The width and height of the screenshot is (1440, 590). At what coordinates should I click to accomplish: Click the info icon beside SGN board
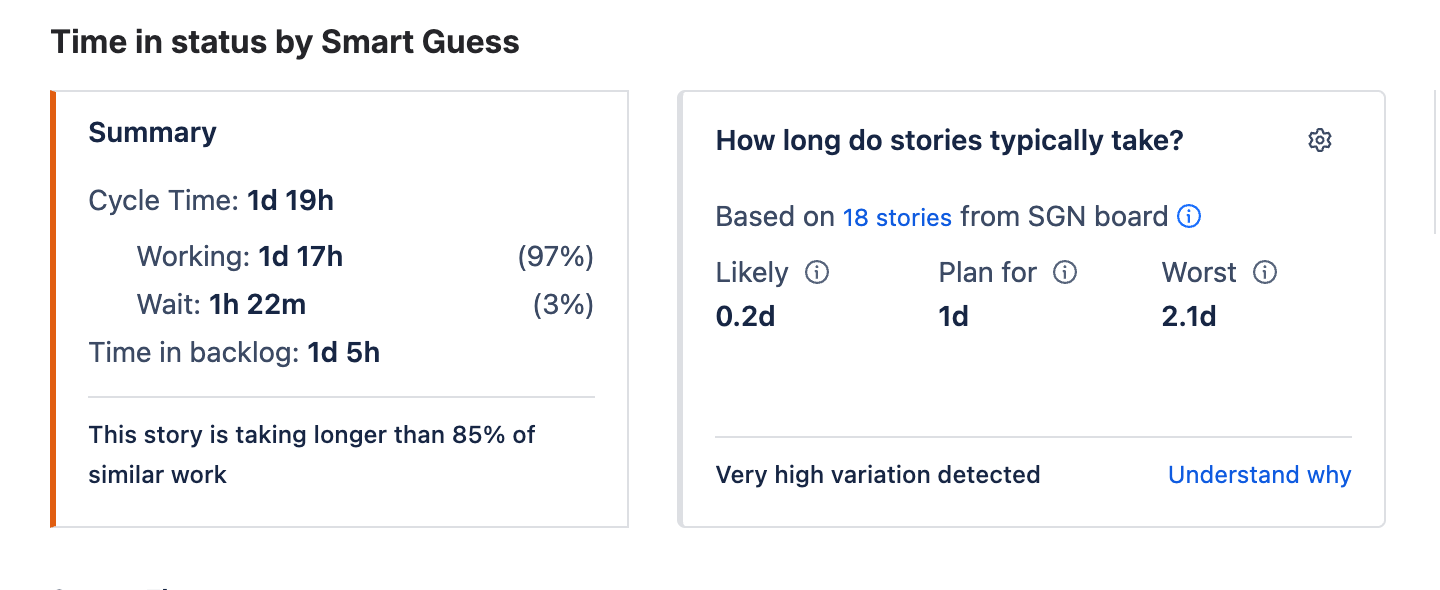(1189, 216)
